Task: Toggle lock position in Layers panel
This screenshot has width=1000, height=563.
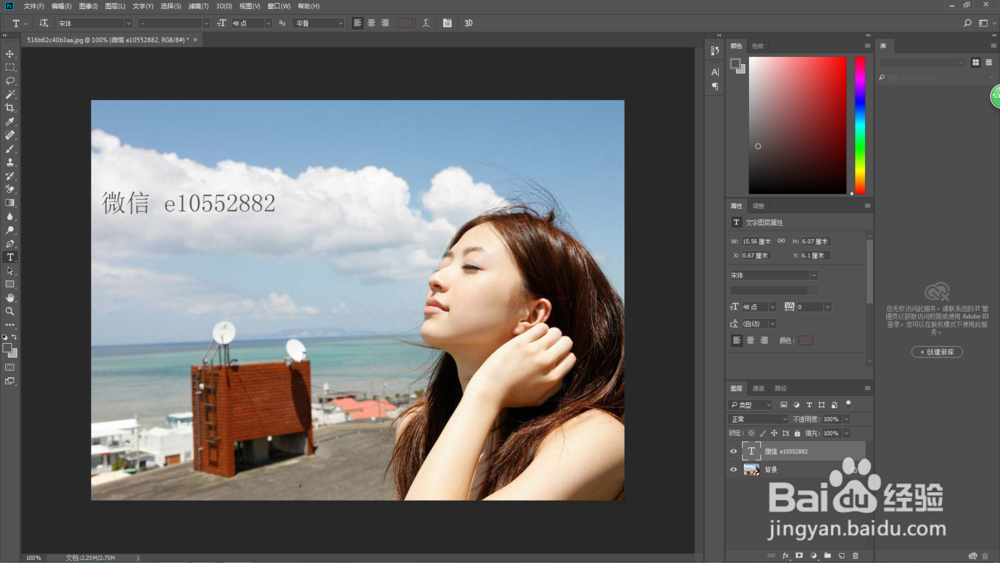Action: click(774, 434)
